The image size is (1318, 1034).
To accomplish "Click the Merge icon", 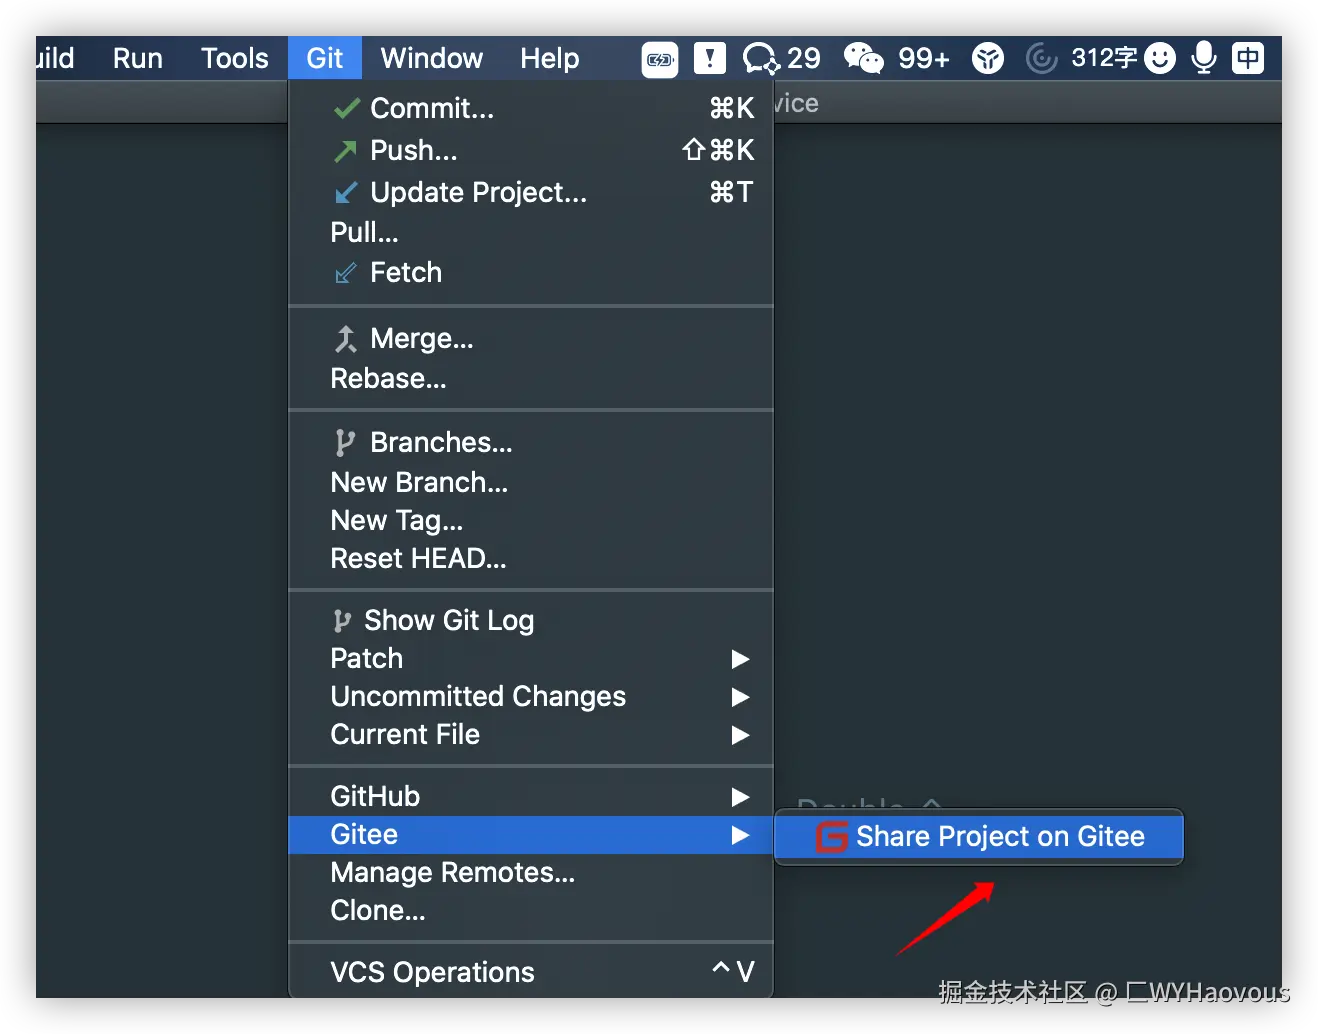I will click(x=345, y=339).
